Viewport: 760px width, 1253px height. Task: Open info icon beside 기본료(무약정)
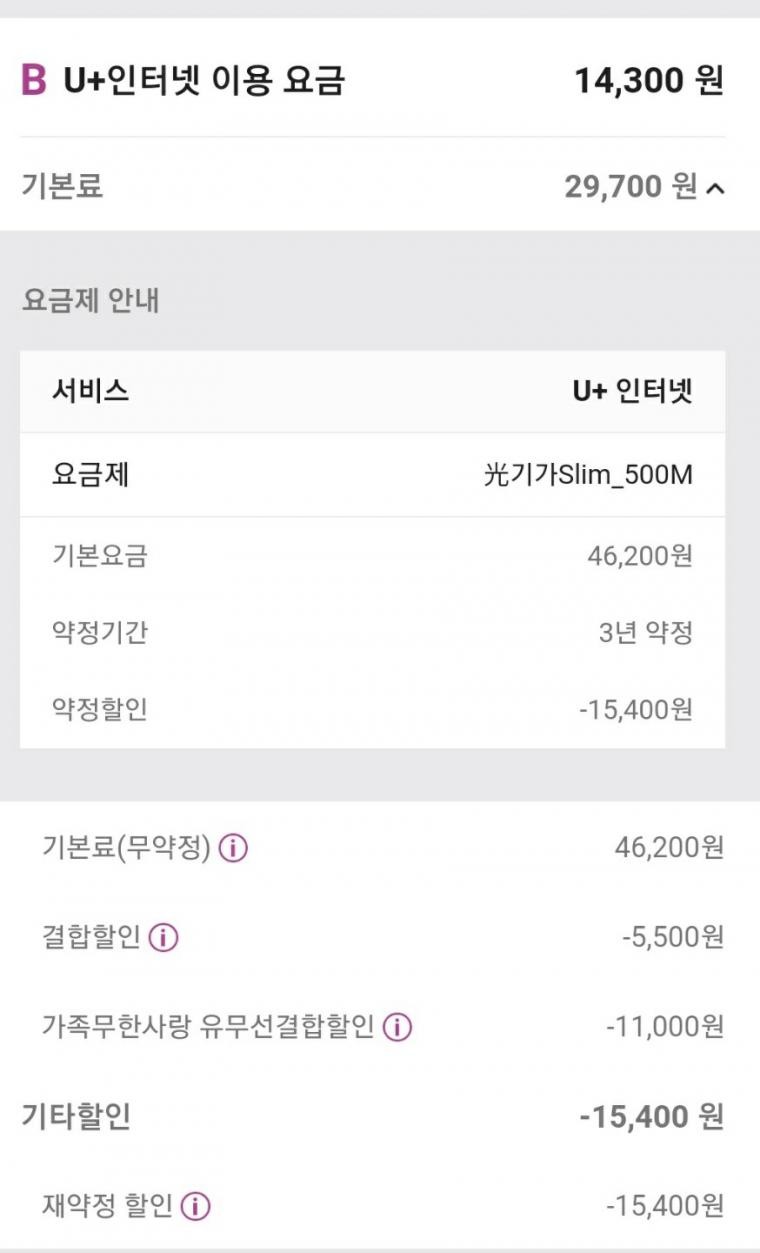pyautogui.click(x=233, y=849)
